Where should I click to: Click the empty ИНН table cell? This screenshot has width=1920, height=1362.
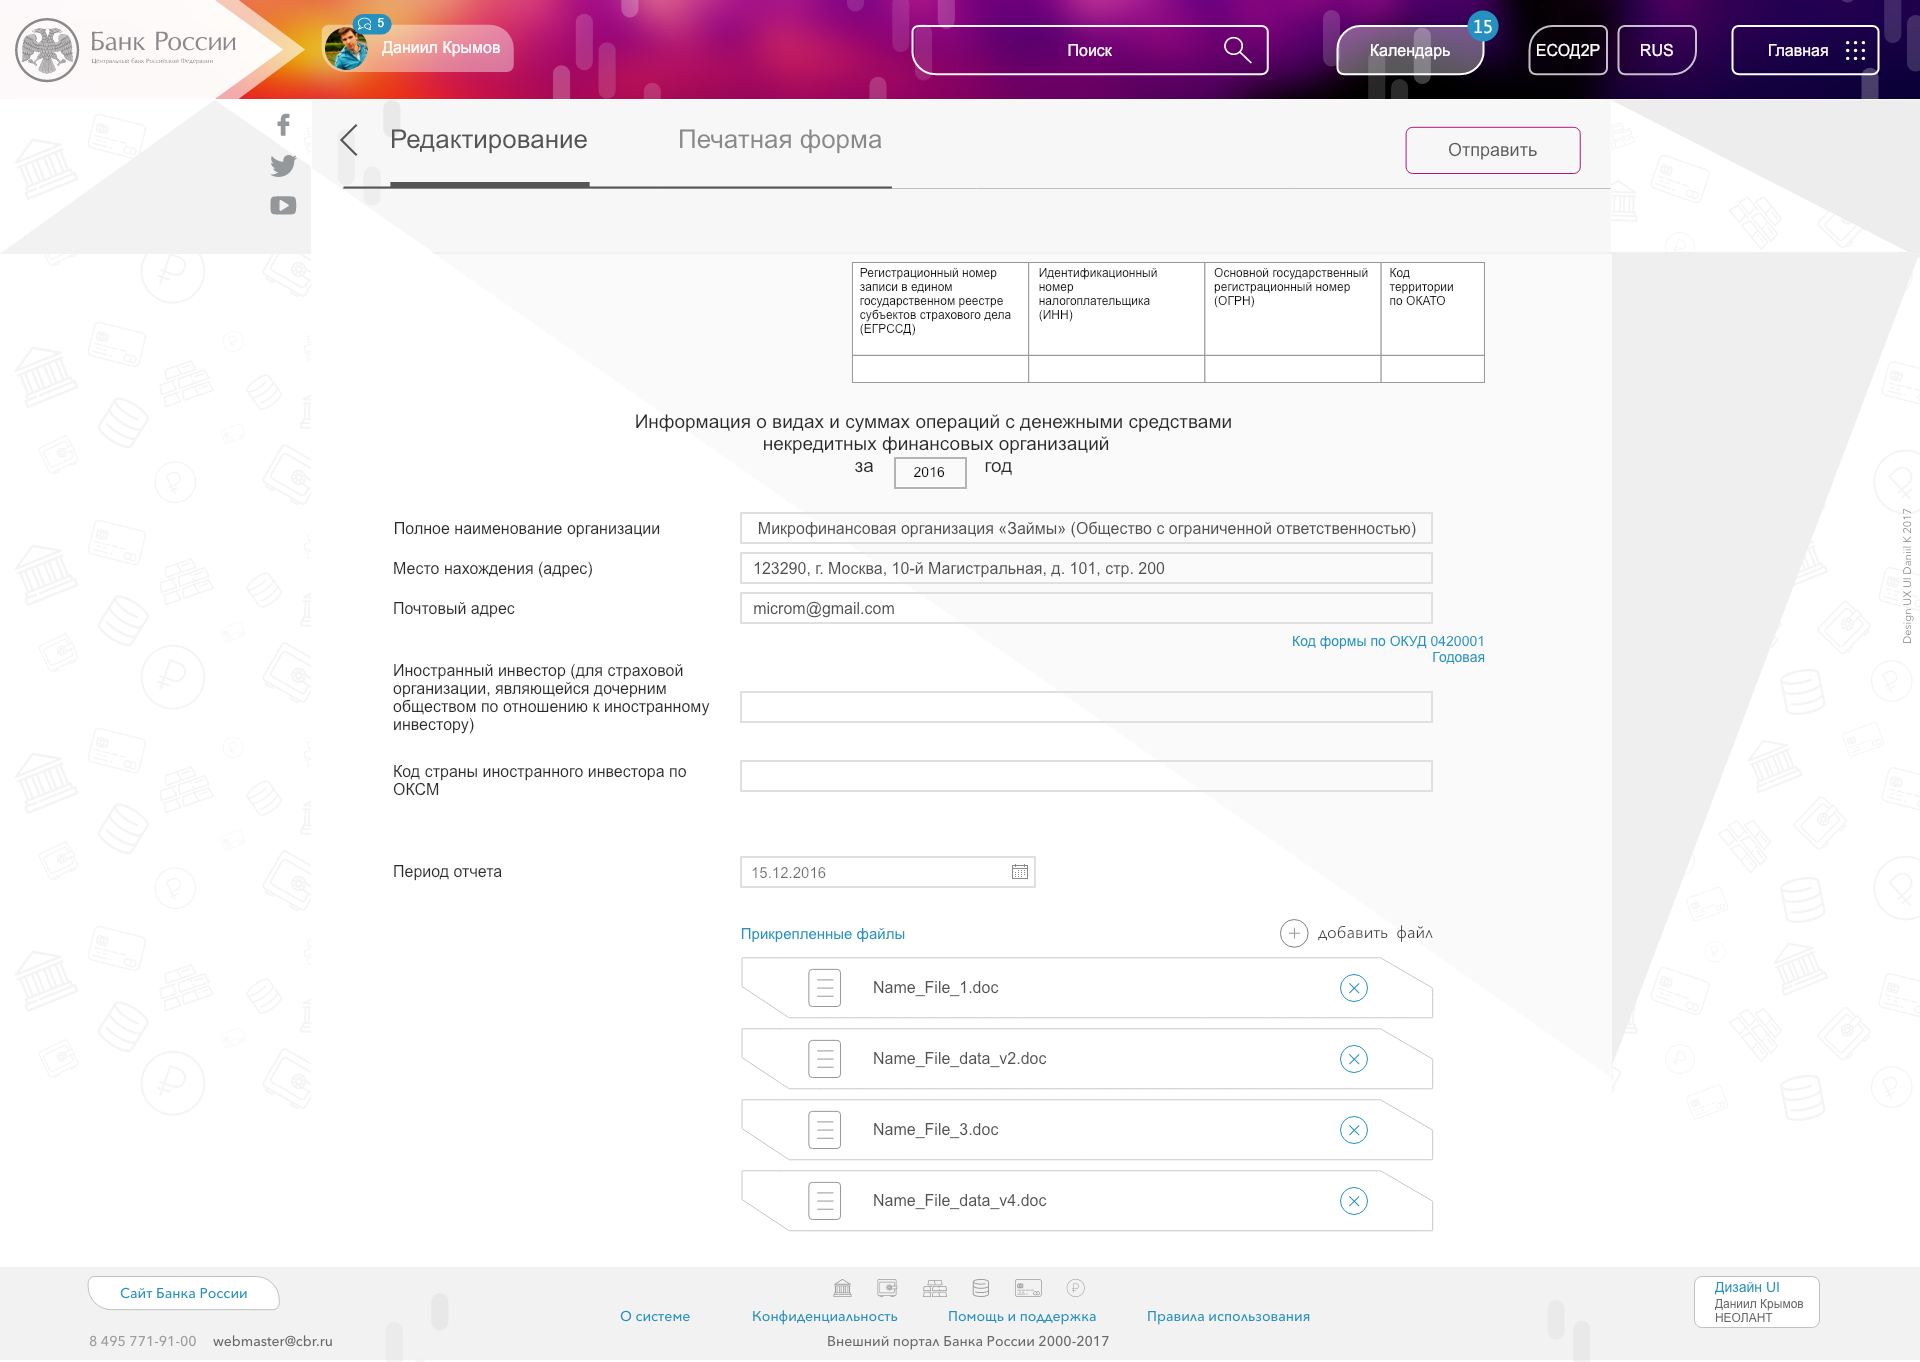click(1116, 369)
